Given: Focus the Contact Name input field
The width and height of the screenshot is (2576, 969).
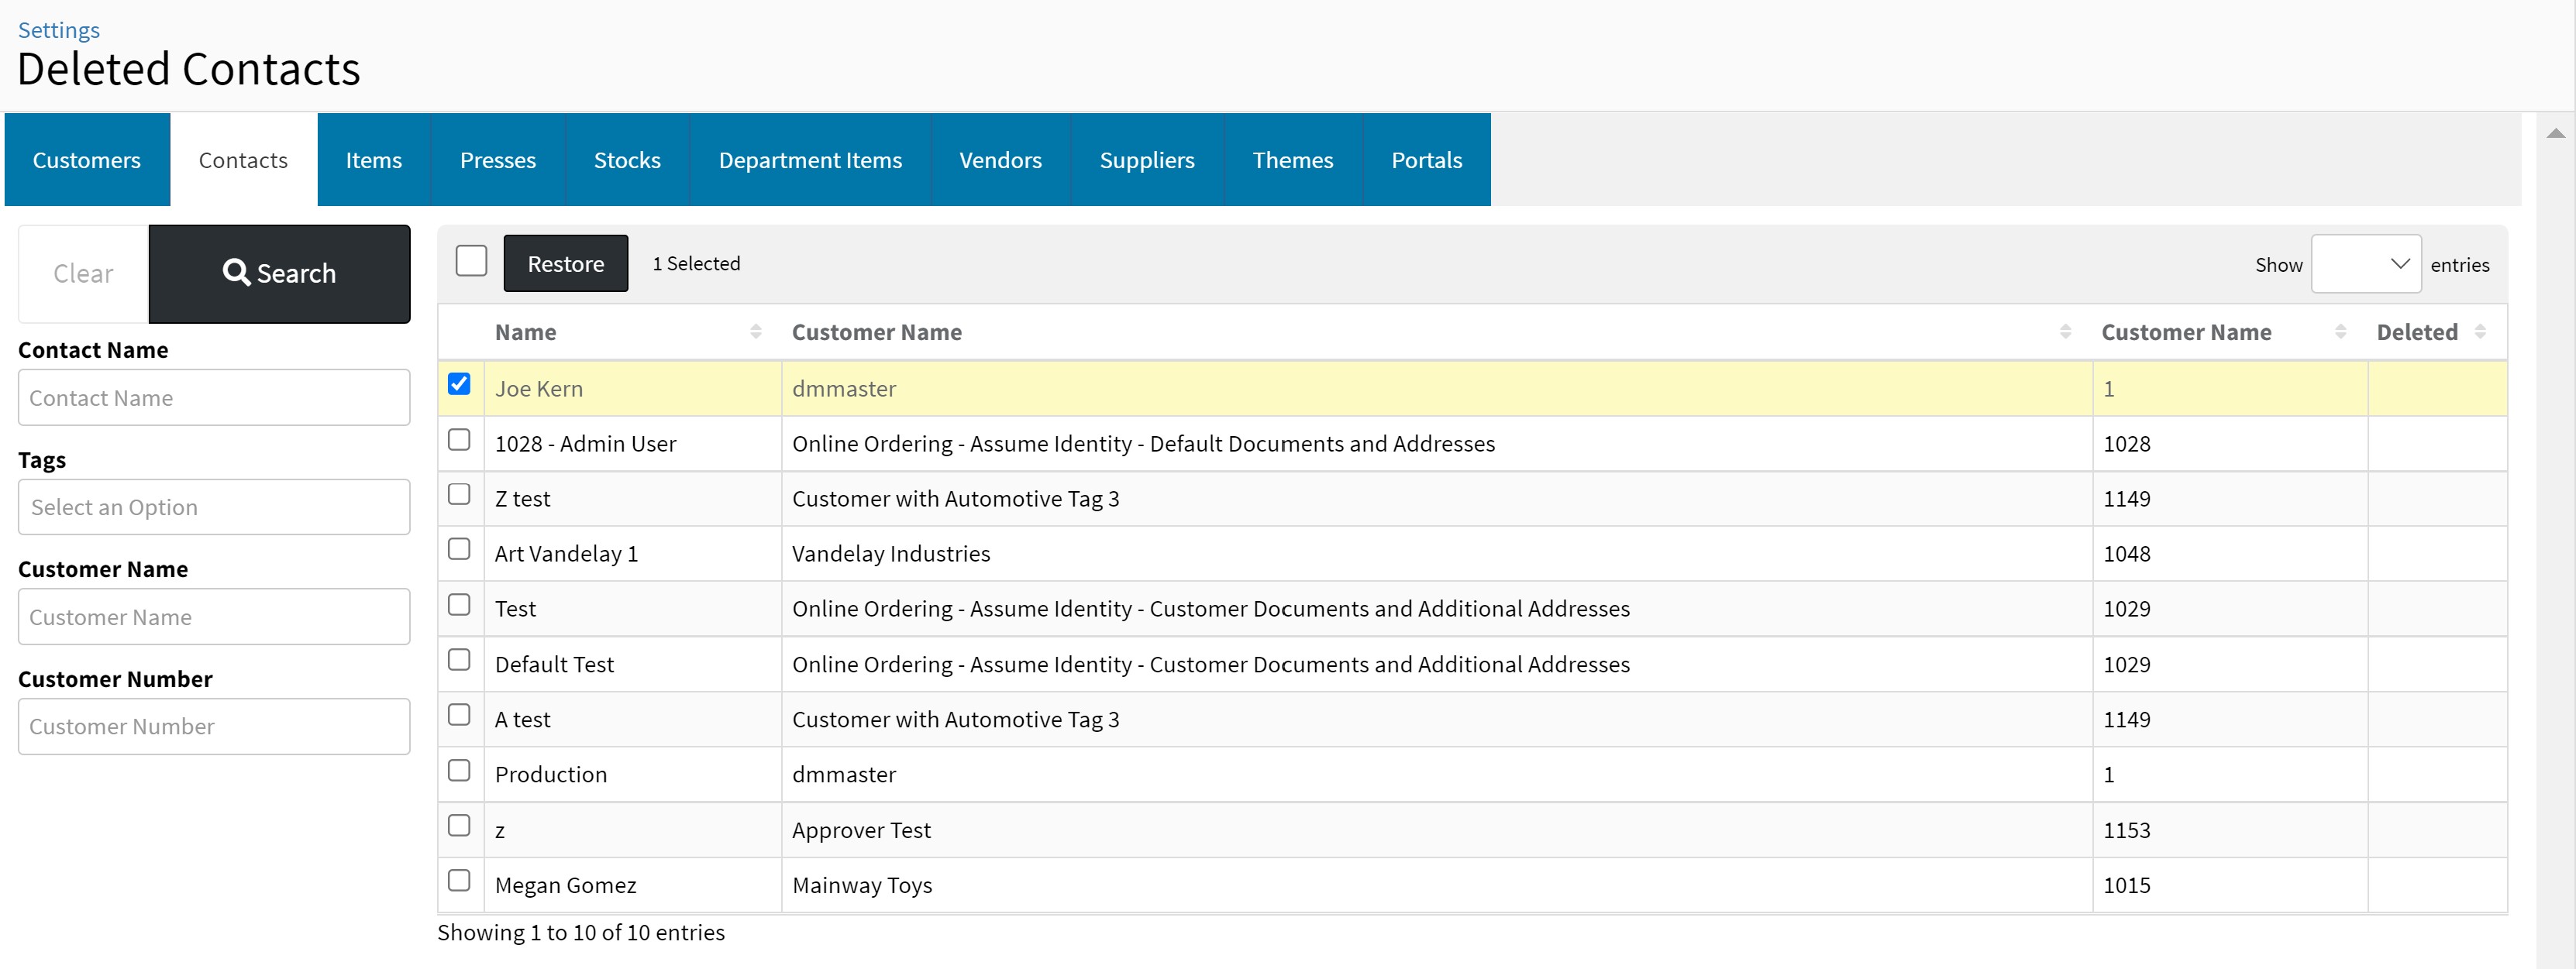Looking at the screenshot, I should tap(214, 398).
